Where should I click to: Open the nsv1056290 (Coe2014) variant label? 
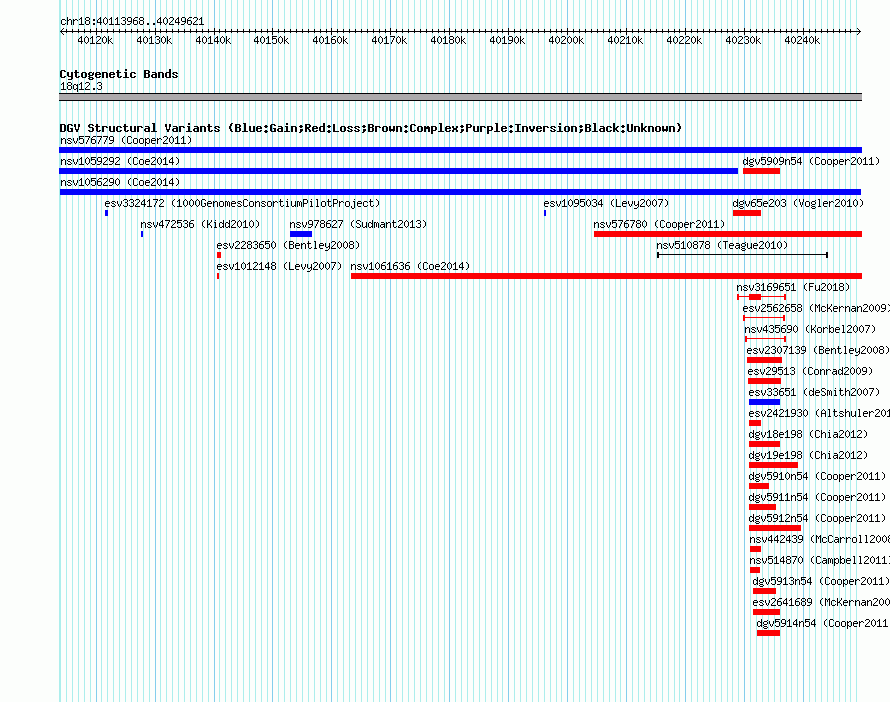tap(120, 182)
